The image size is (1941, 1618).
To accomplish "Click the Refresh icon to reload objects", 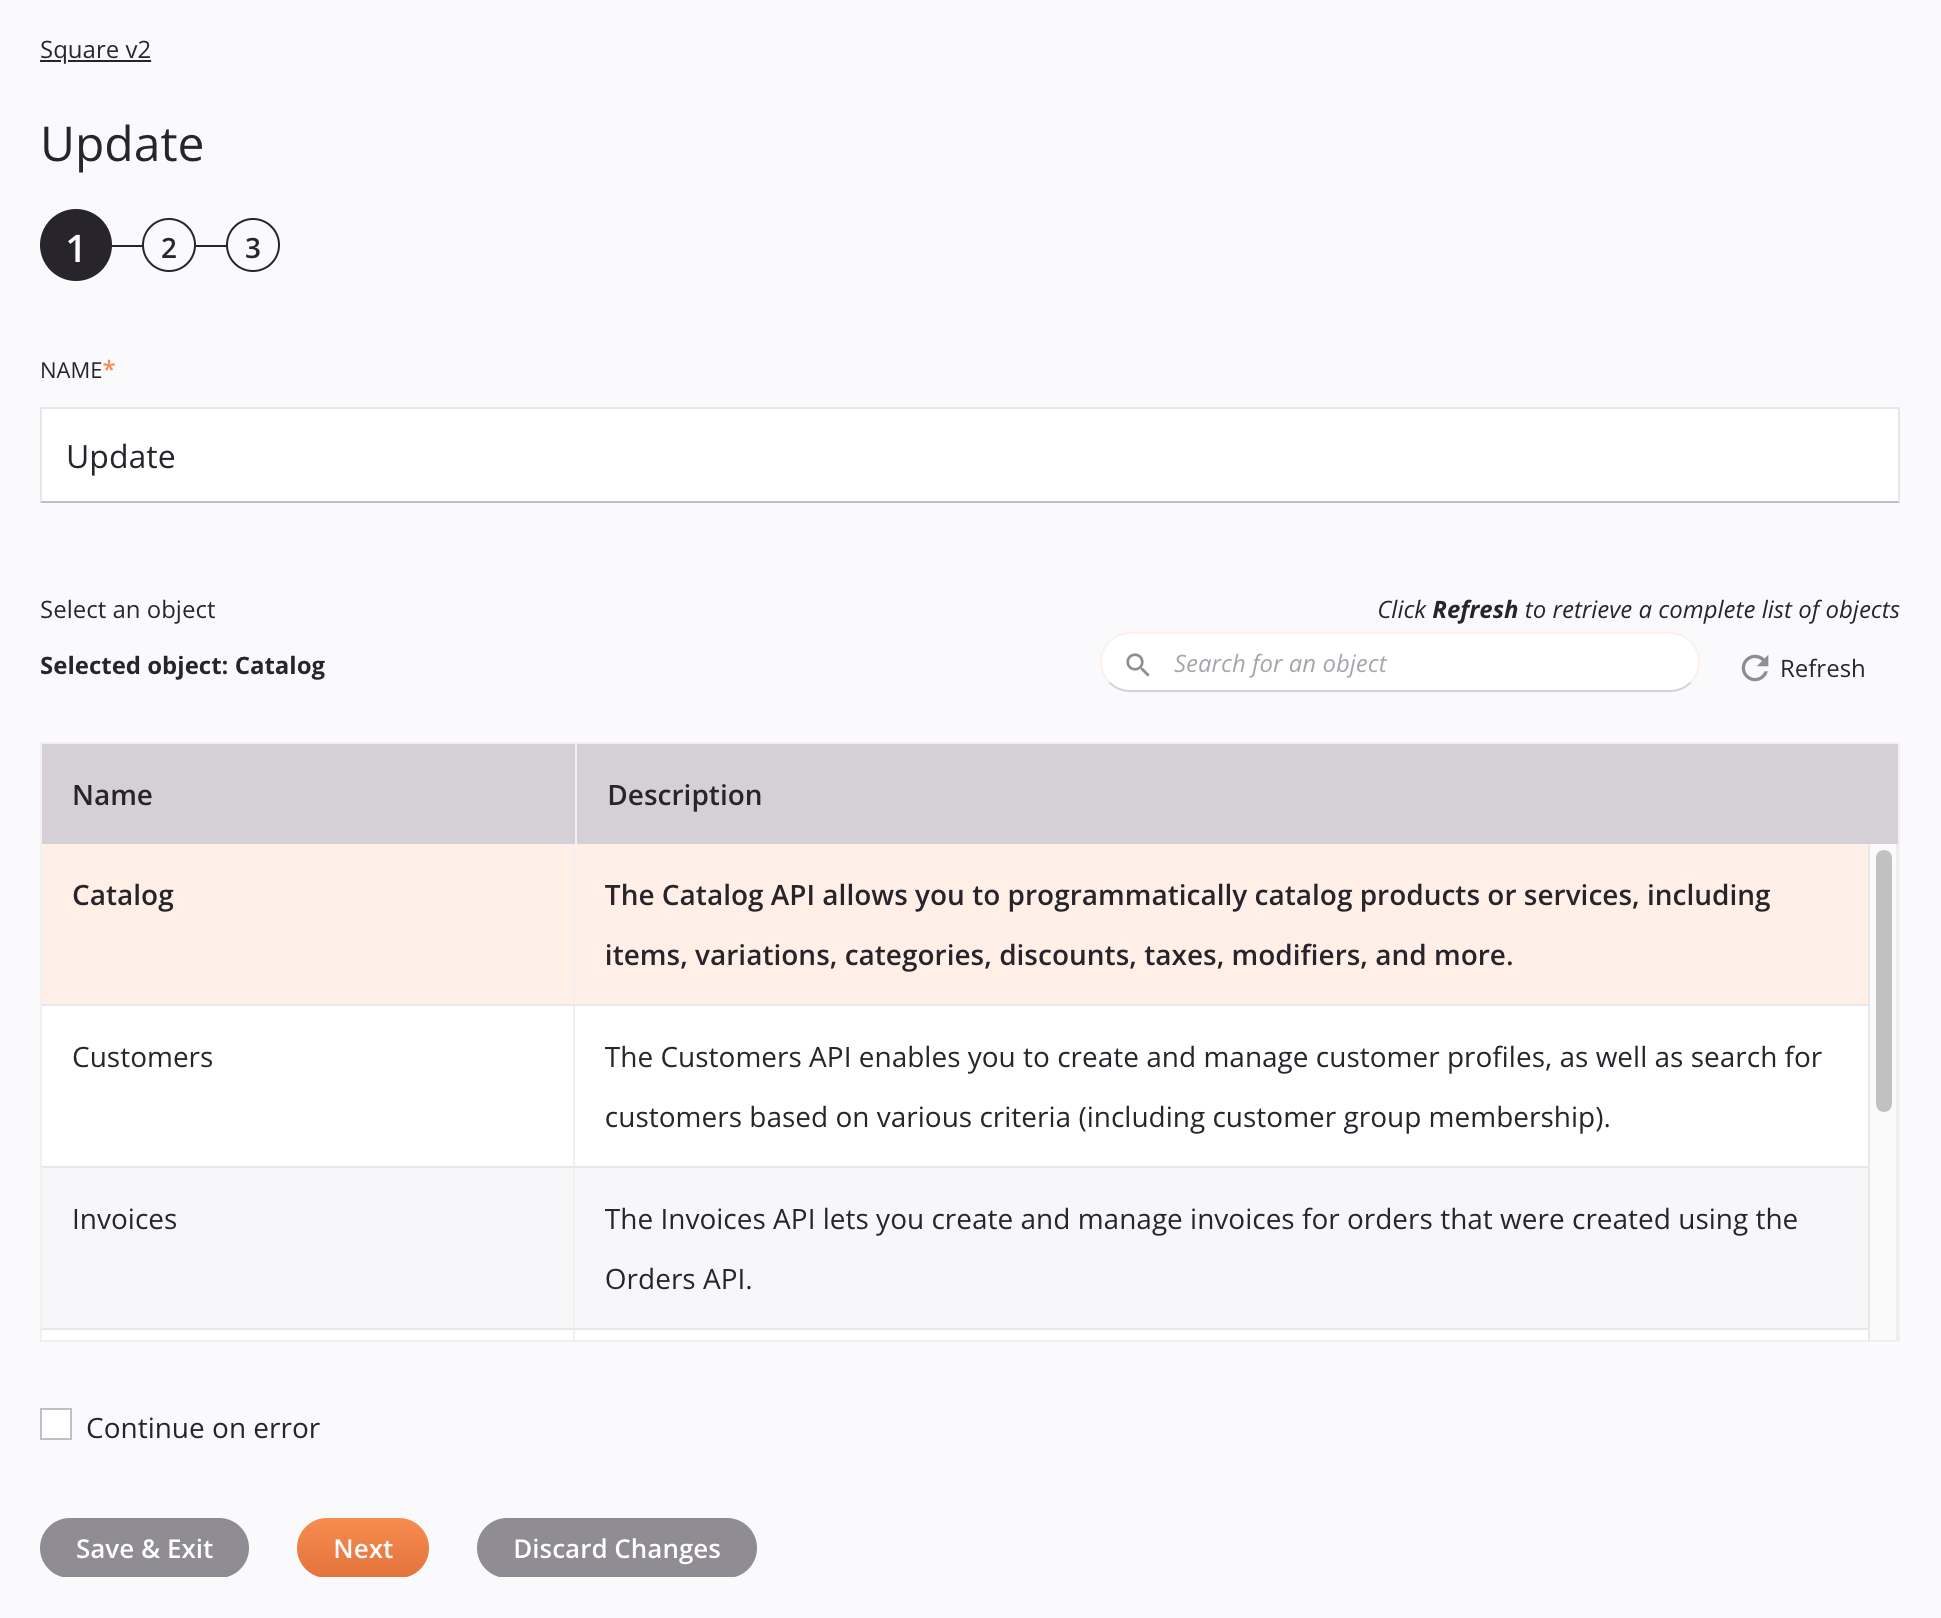I will 1754,667.
